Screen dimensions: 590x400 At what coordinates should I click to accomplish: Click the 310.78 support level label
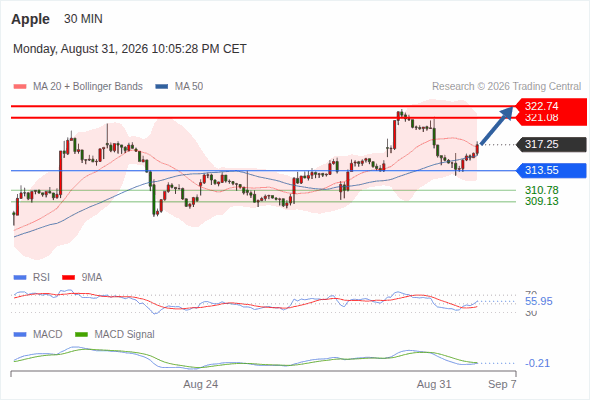point(542,190)
